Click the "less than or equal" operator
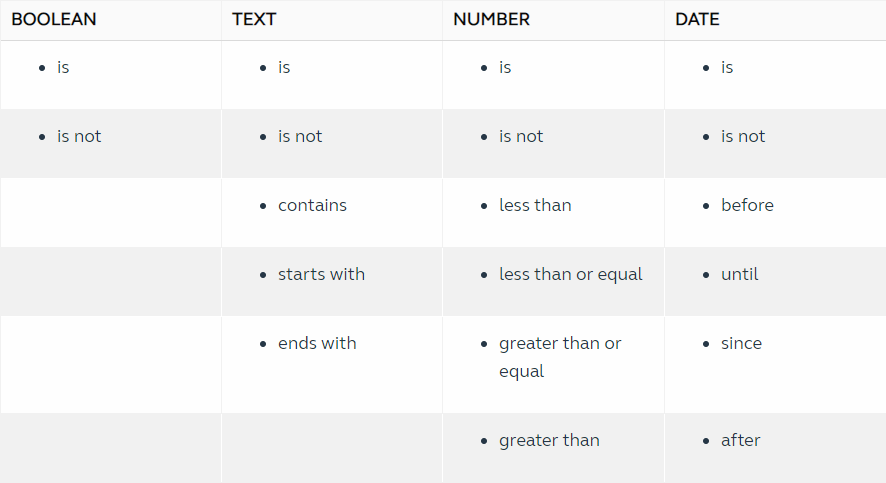The image size is (886, 483). pos(571,275)
